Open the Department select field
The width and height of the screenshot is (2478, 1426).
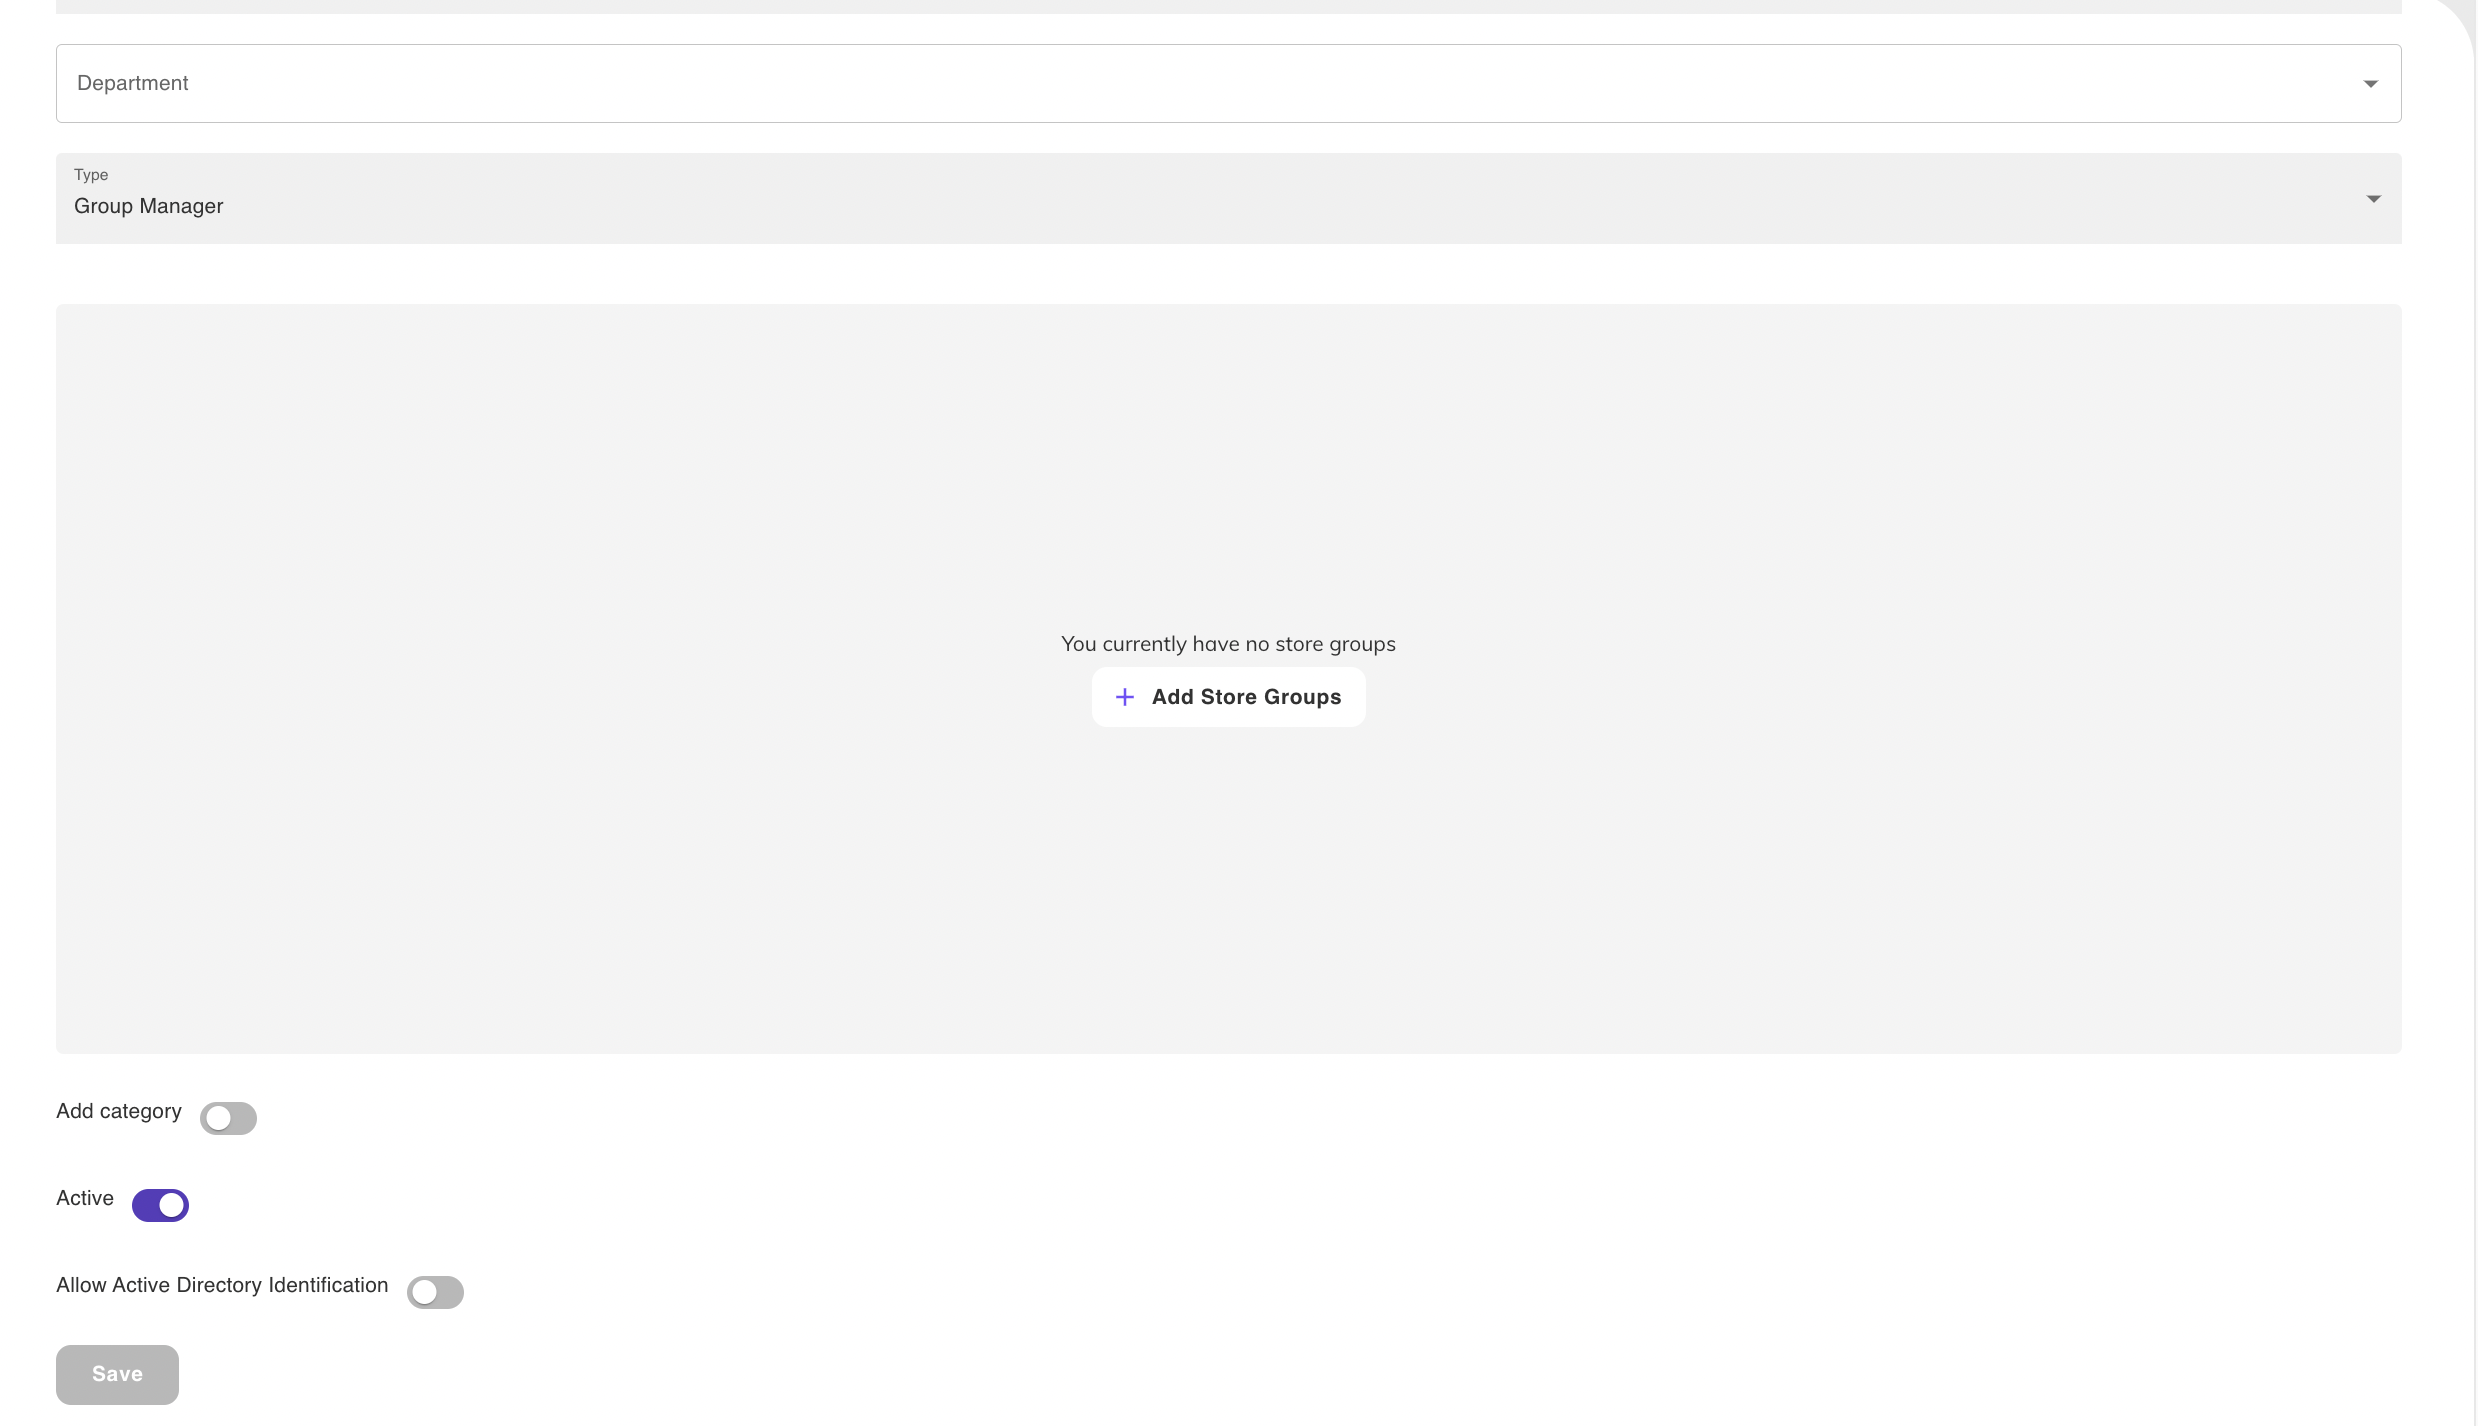(1228, 84)
